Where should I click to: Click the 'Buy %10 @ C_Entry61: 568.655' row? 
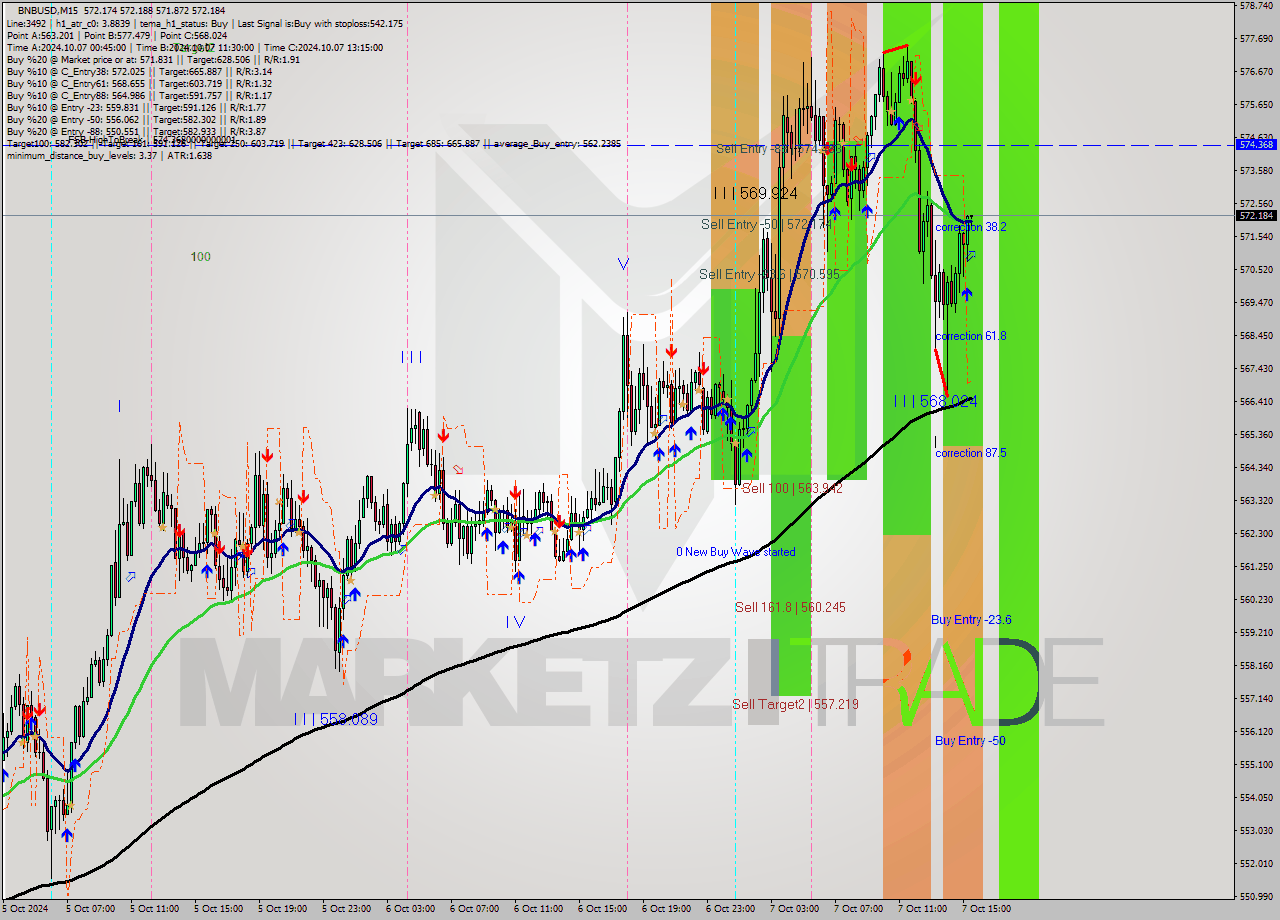click(x=139, y=83)
